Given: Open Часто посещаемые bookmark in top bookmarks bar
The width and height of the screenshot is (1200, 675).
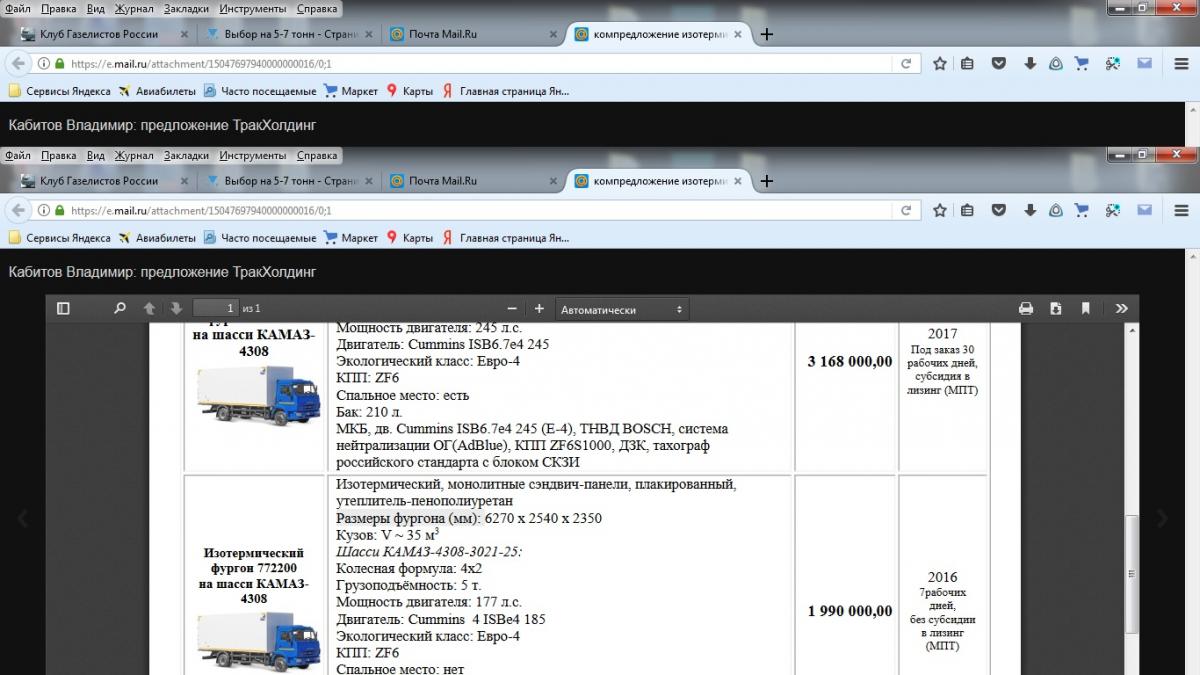Looking at the screenshot, I should pos(259,91).
